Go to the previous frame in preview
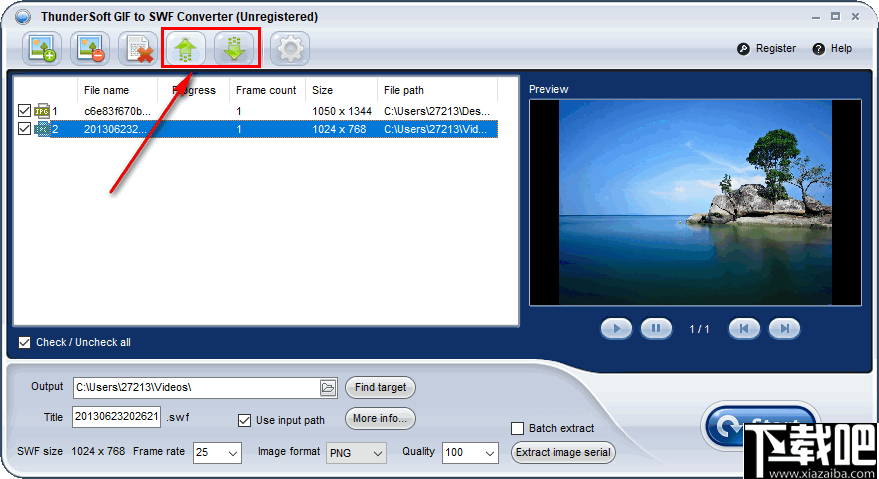Image resolution: width=879 pixels, height=479 pixels. coord(744,329)
